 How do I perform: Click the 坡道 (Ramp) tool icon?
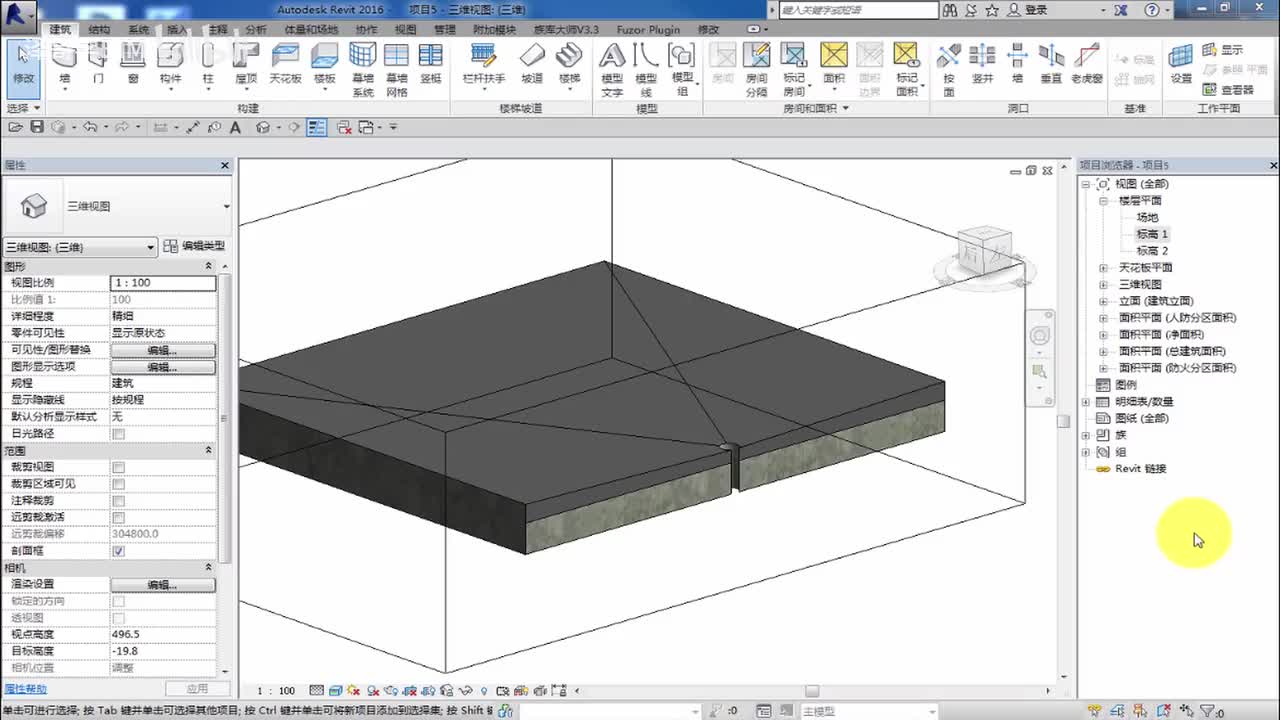click(x=532, y=62)
